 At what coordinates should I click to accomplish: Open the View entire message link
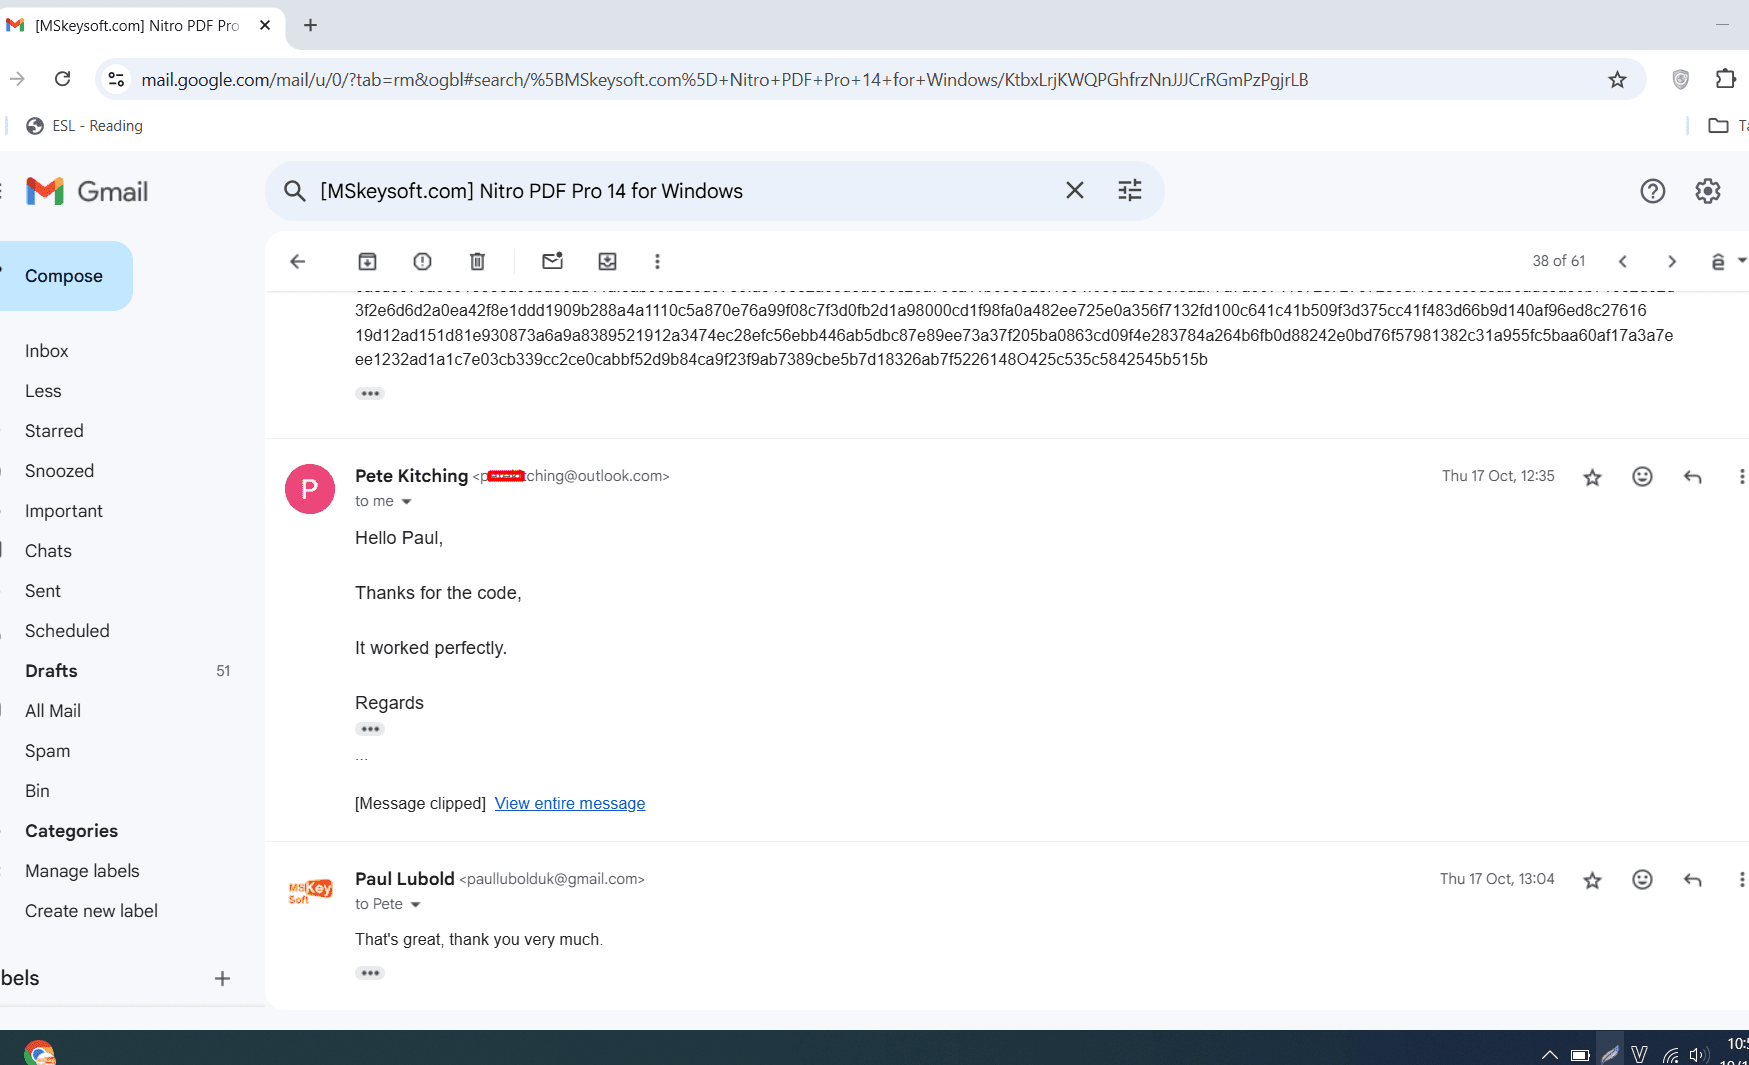point(569,804)
